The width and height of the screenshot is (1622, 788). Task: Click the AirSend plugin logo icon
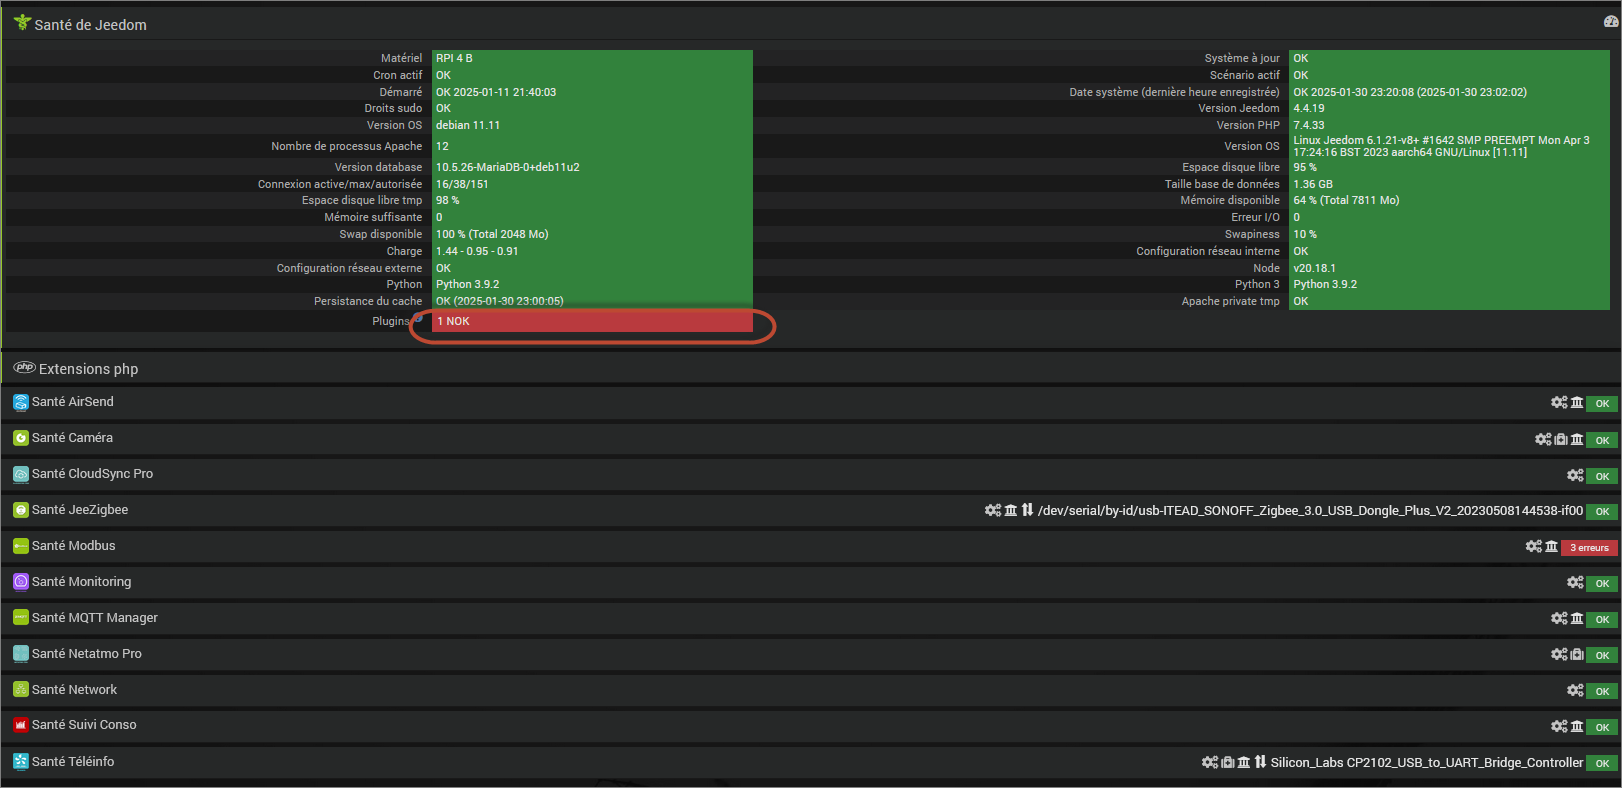[21, 402]
